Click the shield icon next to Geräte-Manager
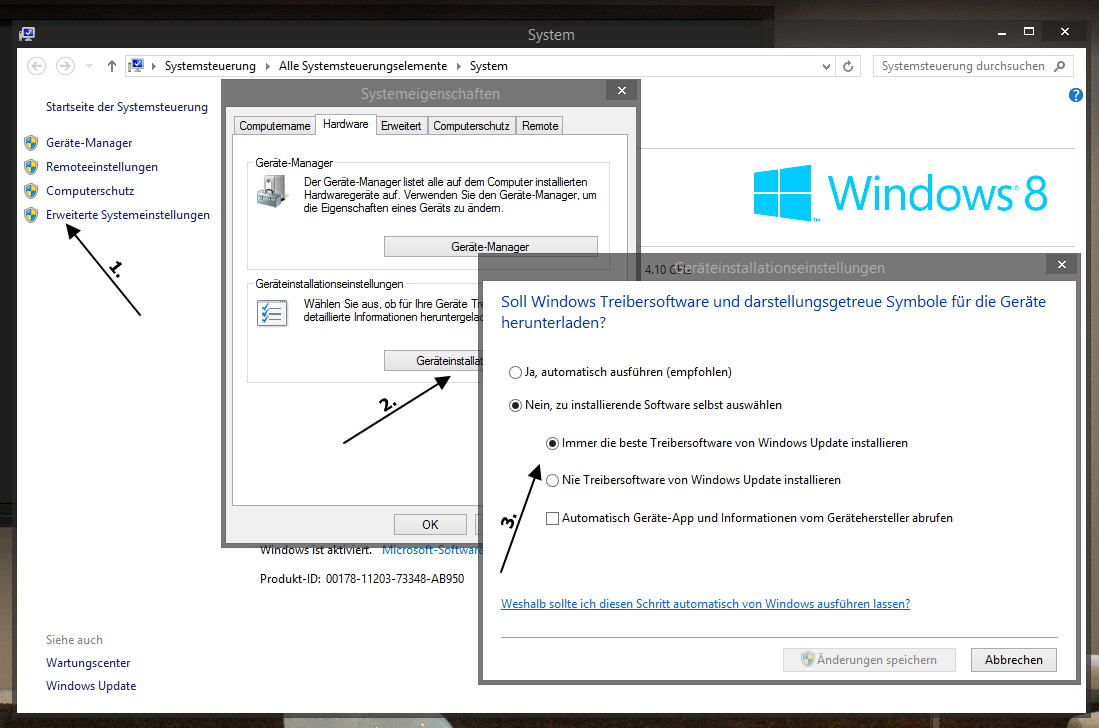 (x=31, y=143)
